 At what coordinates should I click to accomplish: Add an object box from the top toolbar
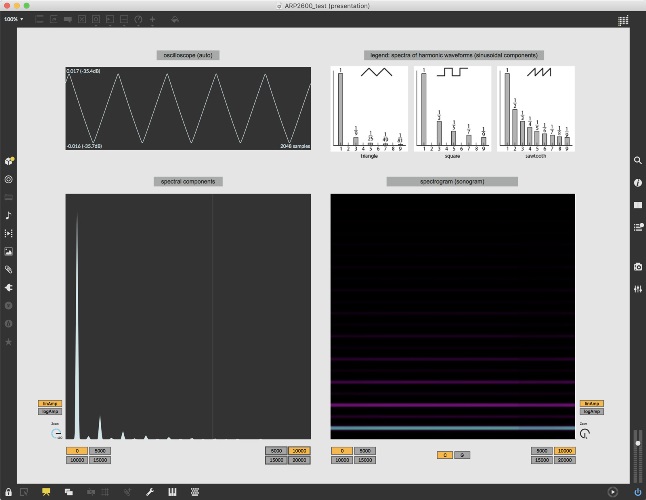[x=40, y=19]
